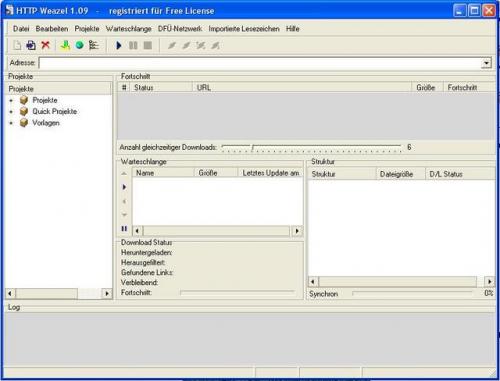Open the Datei menu
The width and height of the screenshot is (500, 381).
coord(21,29)
